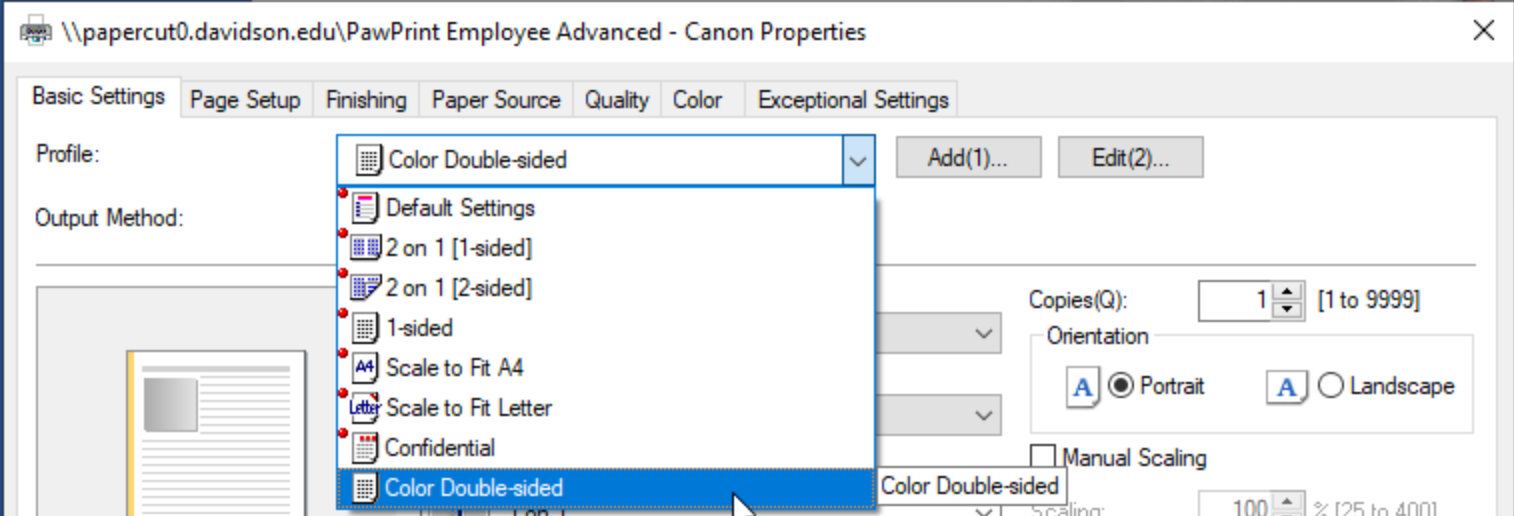The width and height of the screenshot is (1514, 516).
Task: Select the Default Settings profile icon
Action: click(366, 208)
